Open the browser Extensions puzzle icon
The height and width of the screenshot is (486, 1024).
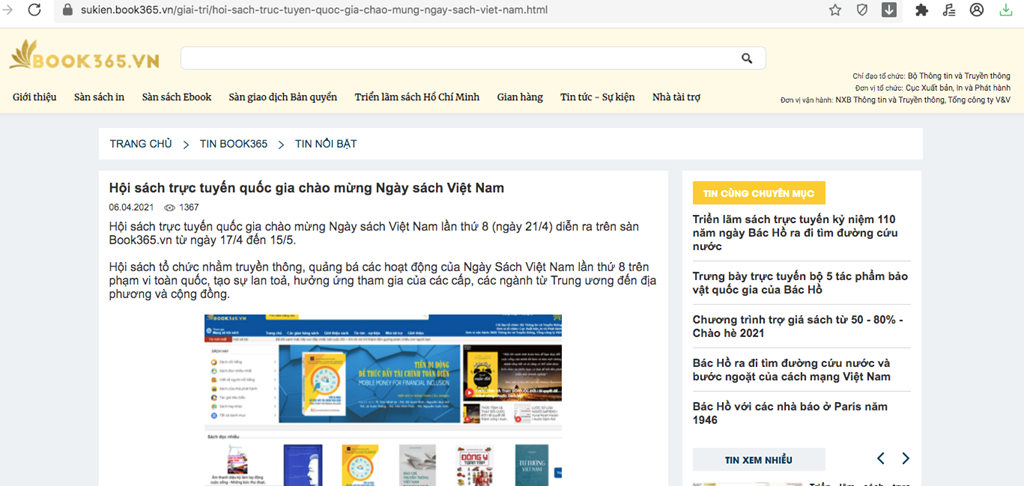coord(921,10)
